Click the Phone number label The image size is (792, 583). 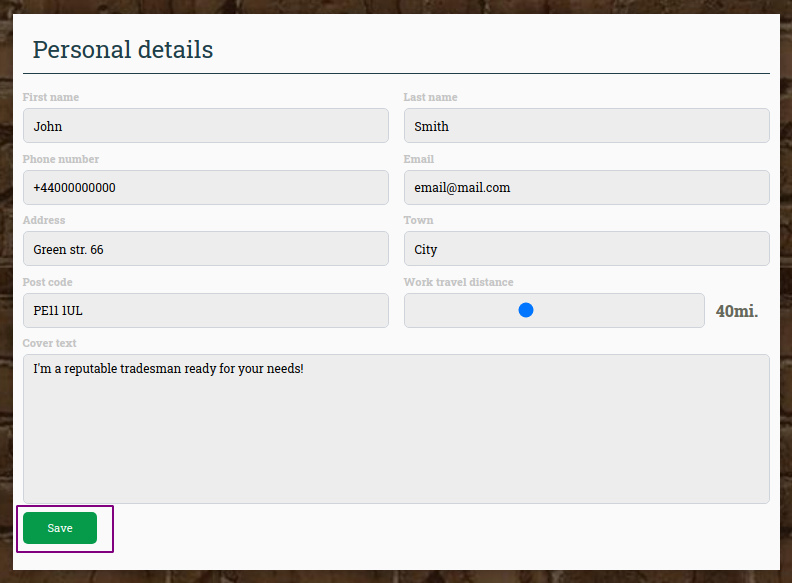pos(61,159)
